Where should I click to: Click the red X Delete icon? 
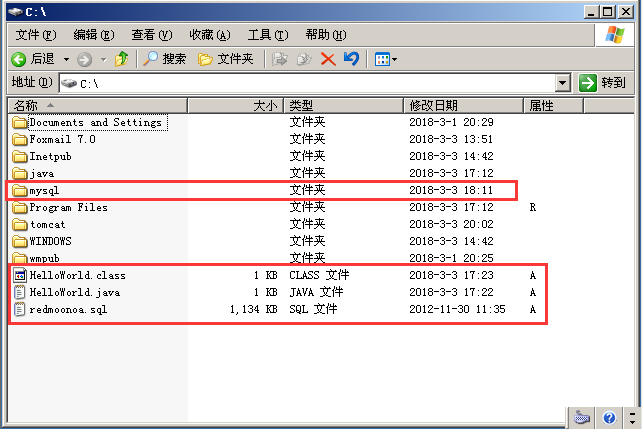328,59
